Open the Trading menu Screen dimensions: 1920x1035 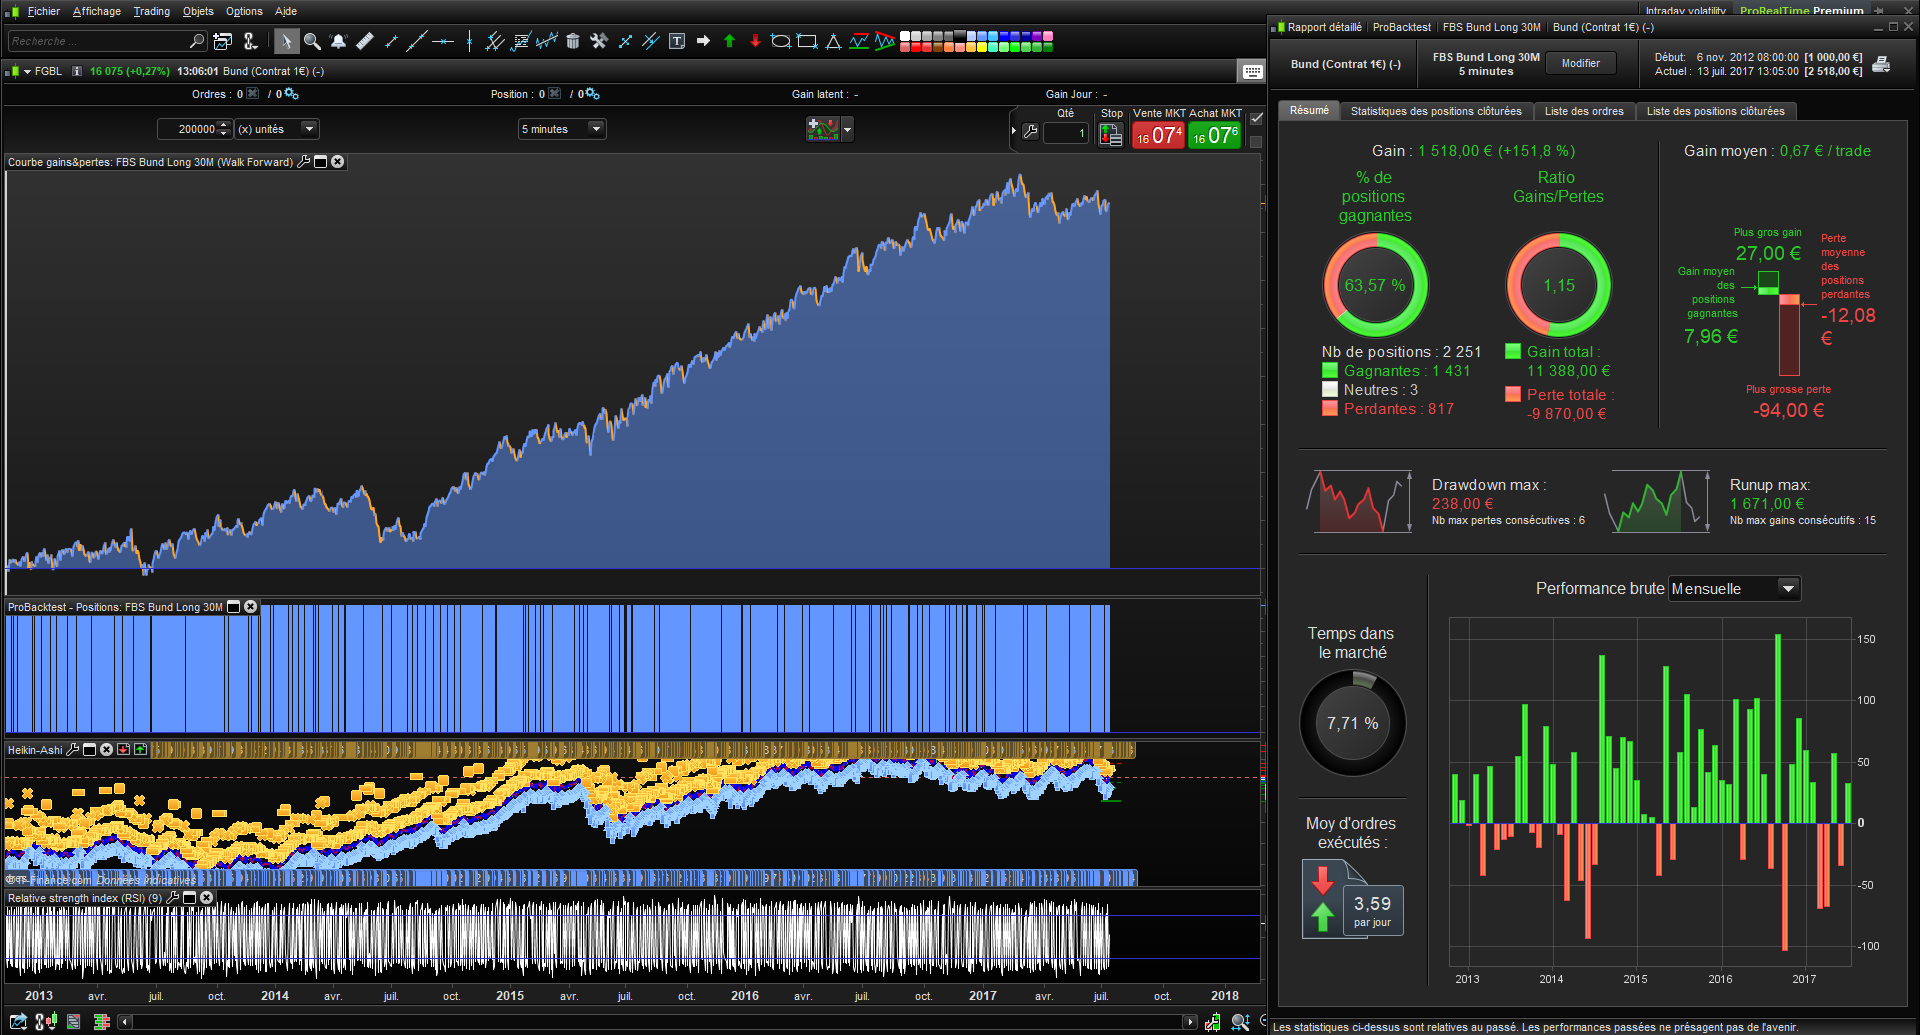tap(151, 11)
